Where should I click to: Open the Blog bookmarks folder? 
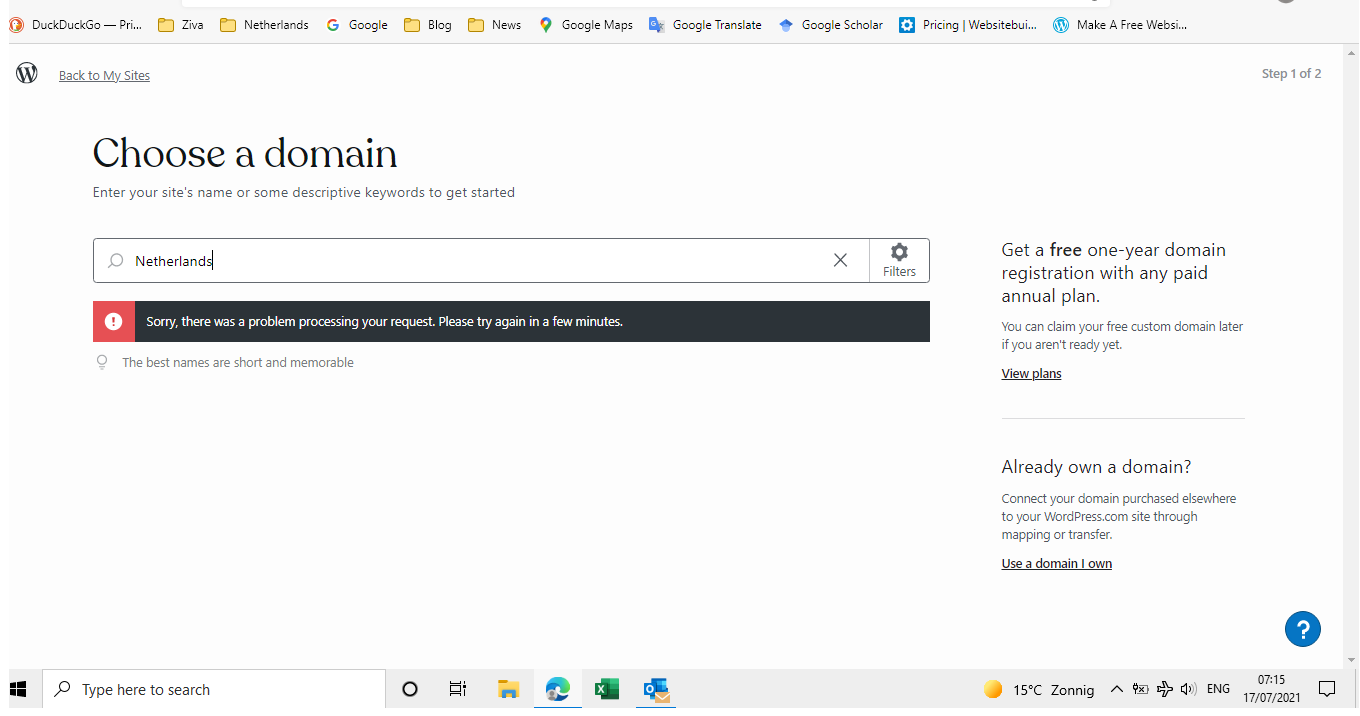(428, 25)
